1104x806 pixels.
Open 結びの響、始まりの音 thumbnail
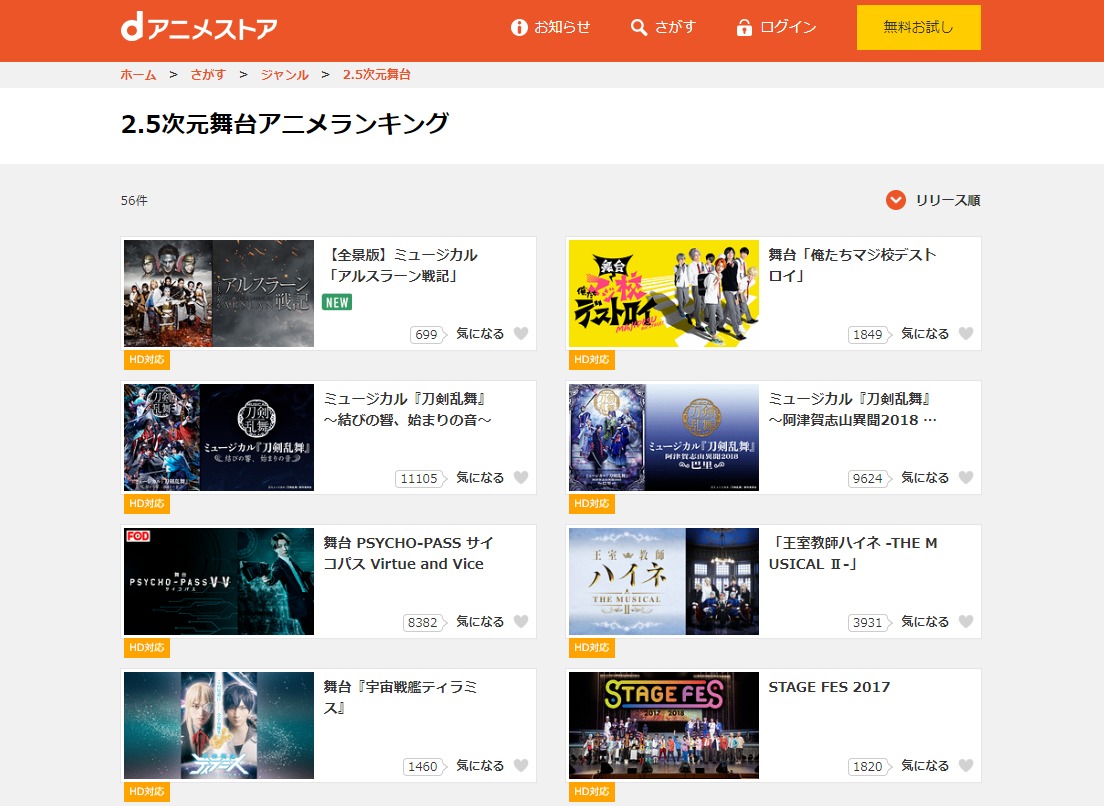219,437
